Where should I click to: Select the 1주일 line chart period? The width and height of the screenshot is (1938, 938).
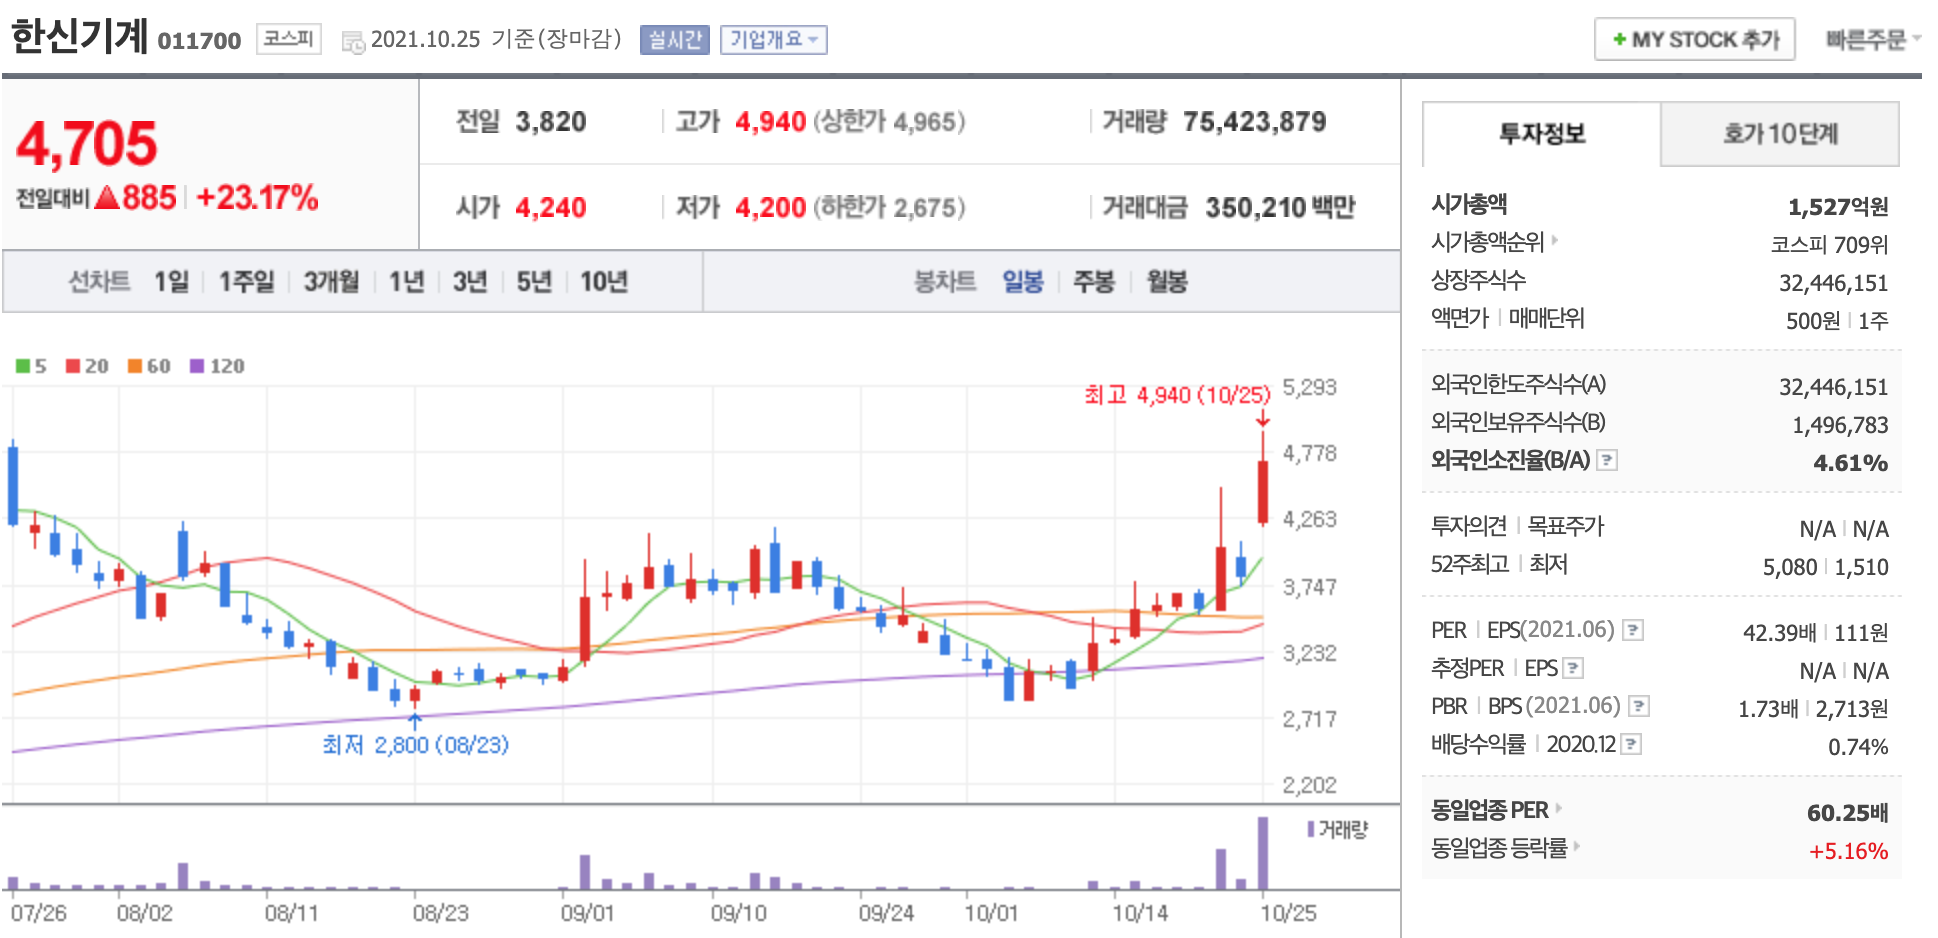(246, 282)
